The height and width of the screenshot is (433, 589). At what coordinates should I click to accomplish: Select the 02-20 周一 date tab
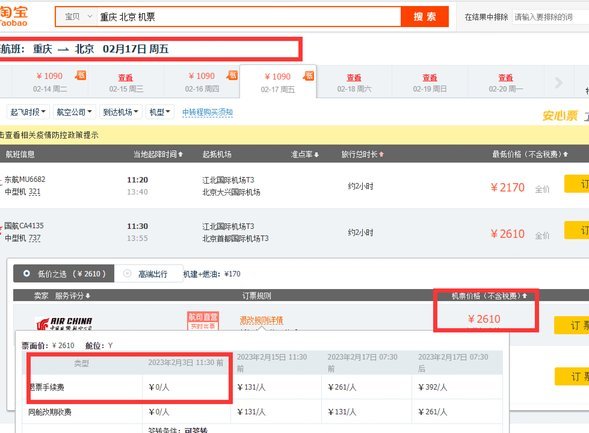click(x=506, y=83)
